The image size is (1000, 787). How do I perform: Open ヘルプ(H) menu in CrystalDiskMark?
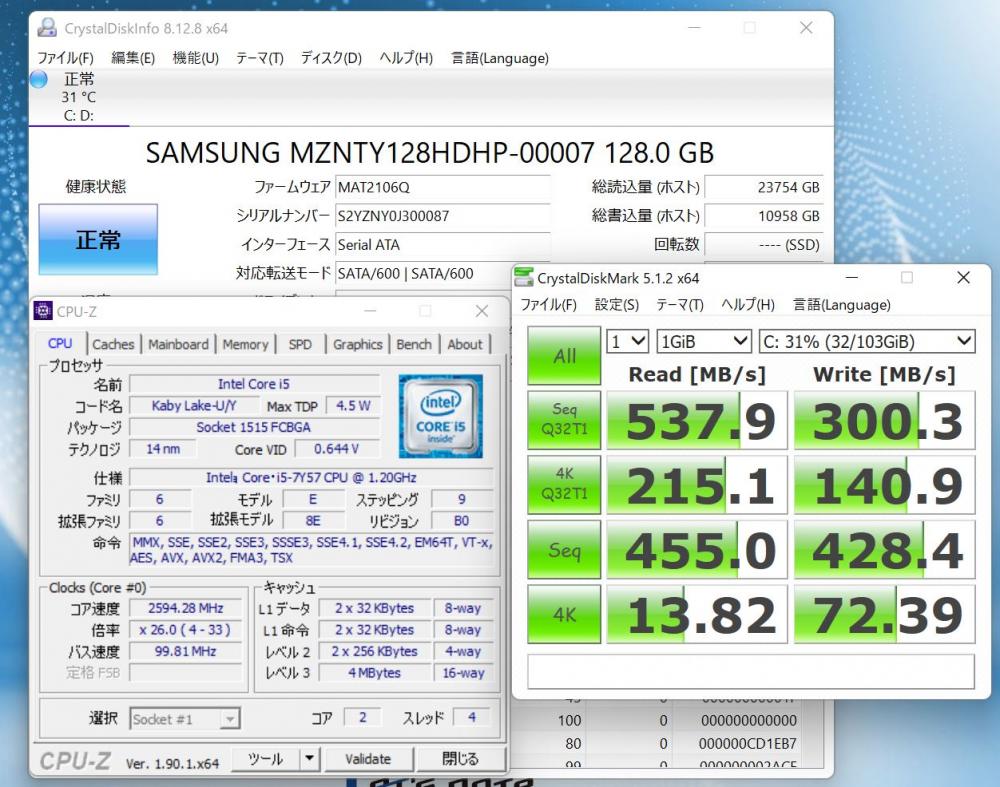pos(748,305)
